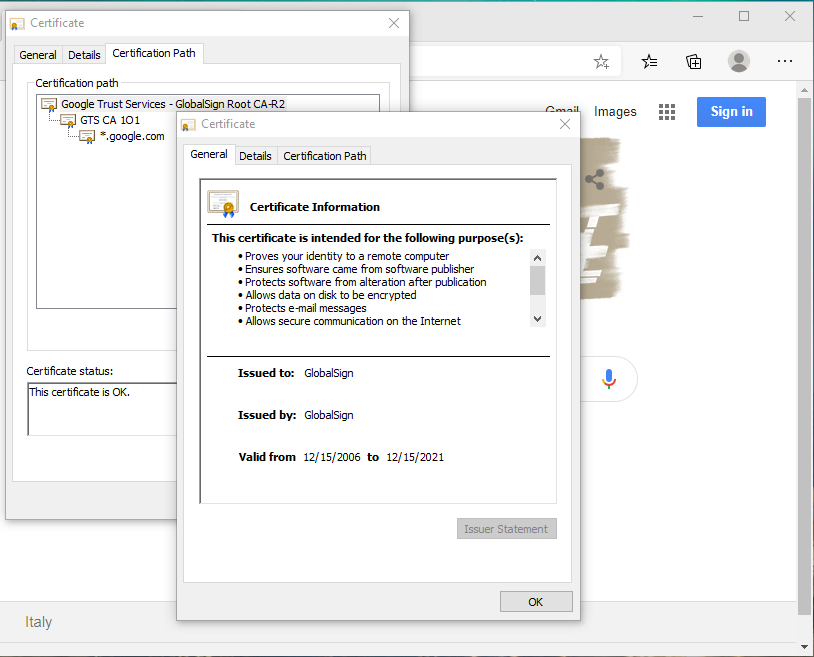Open Google Images link
Image resolution: width=814 pixels, height=657 pixels.
tap(615, 112)
